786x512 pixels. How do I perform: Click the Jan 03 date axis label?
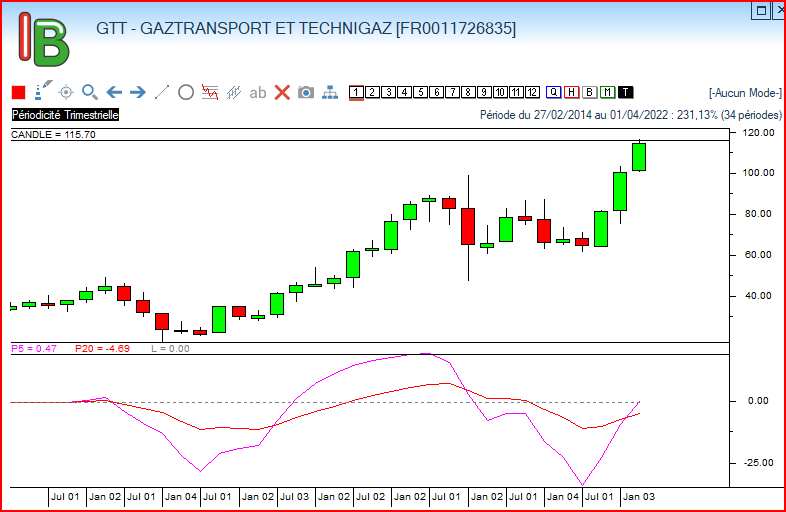click(x=639, y=497)
